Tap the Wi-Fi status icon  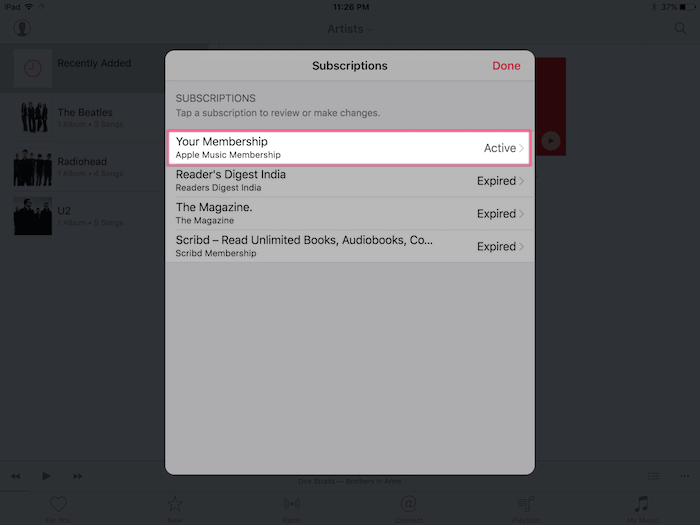[x=29, y=7]
